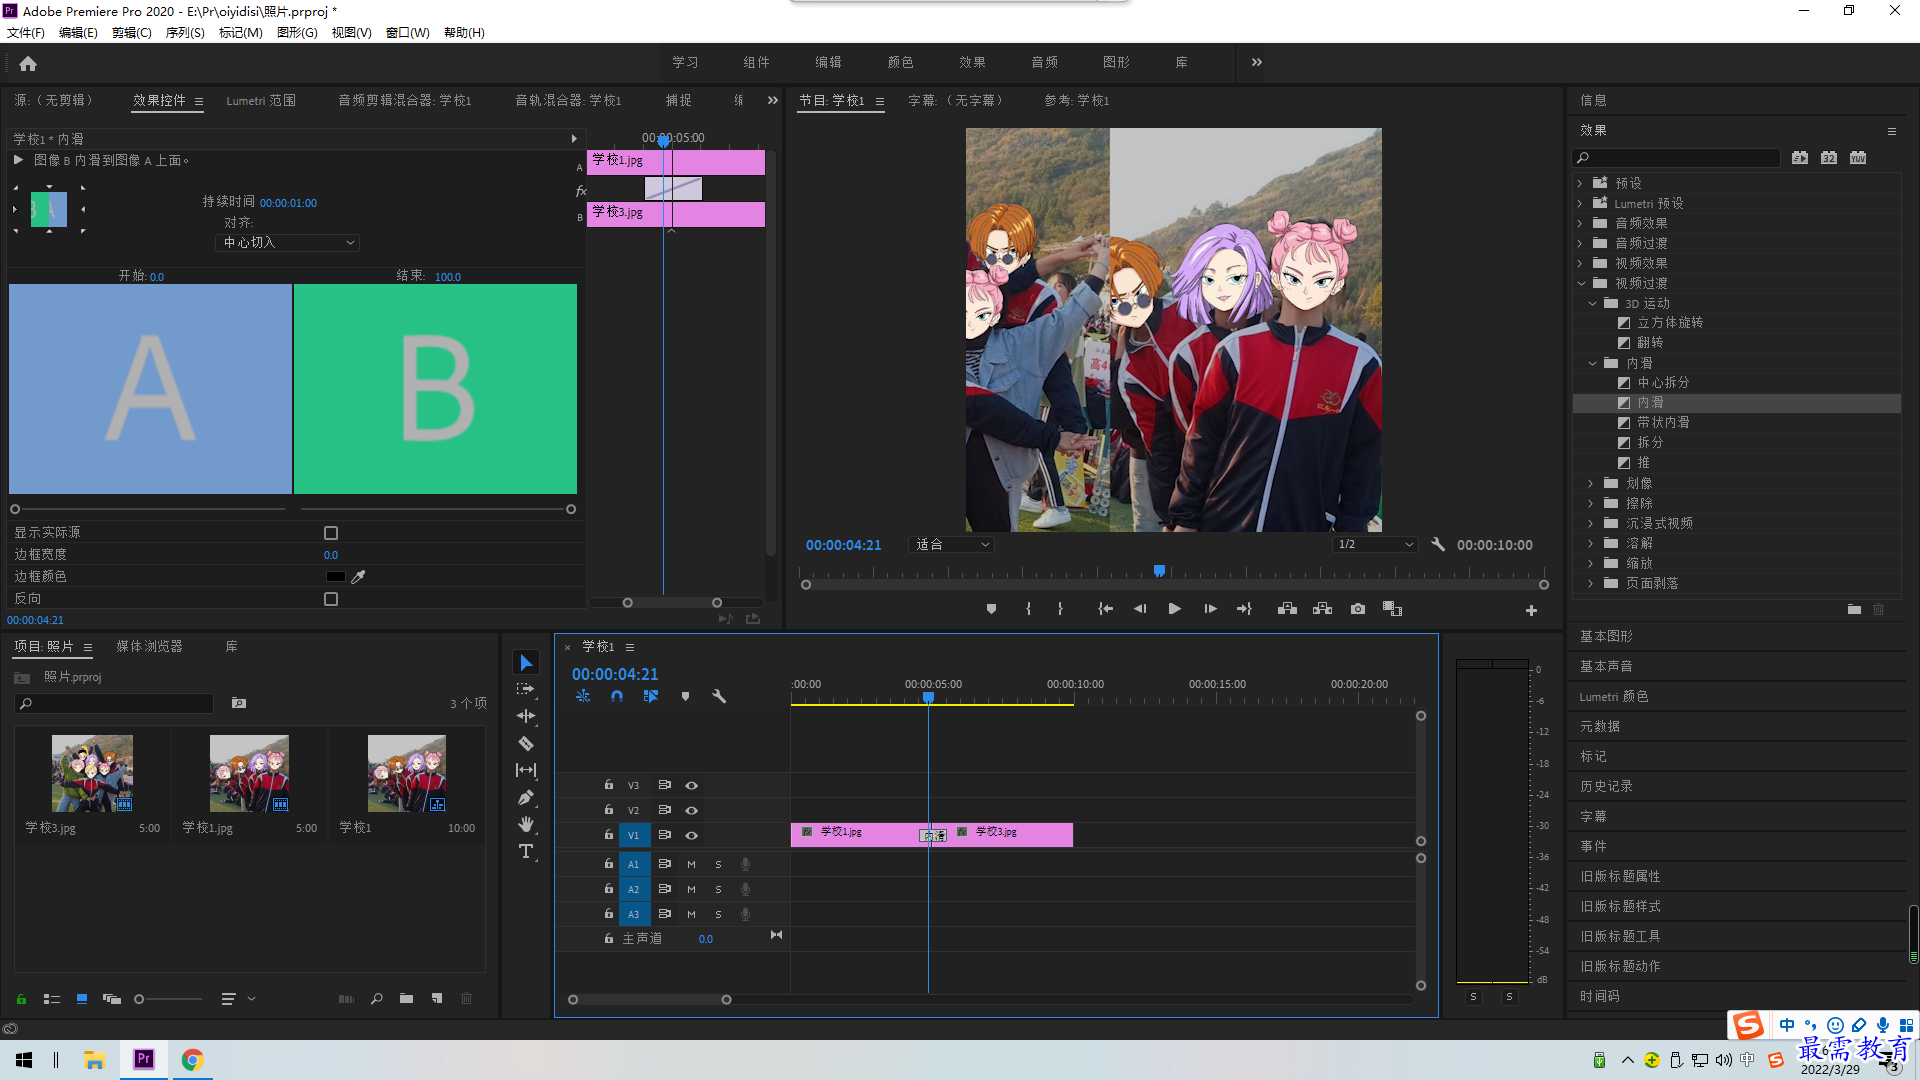This screenshot has height=1080, width=1920.
Task: Mute audio track A1
Action: (691, 864)
